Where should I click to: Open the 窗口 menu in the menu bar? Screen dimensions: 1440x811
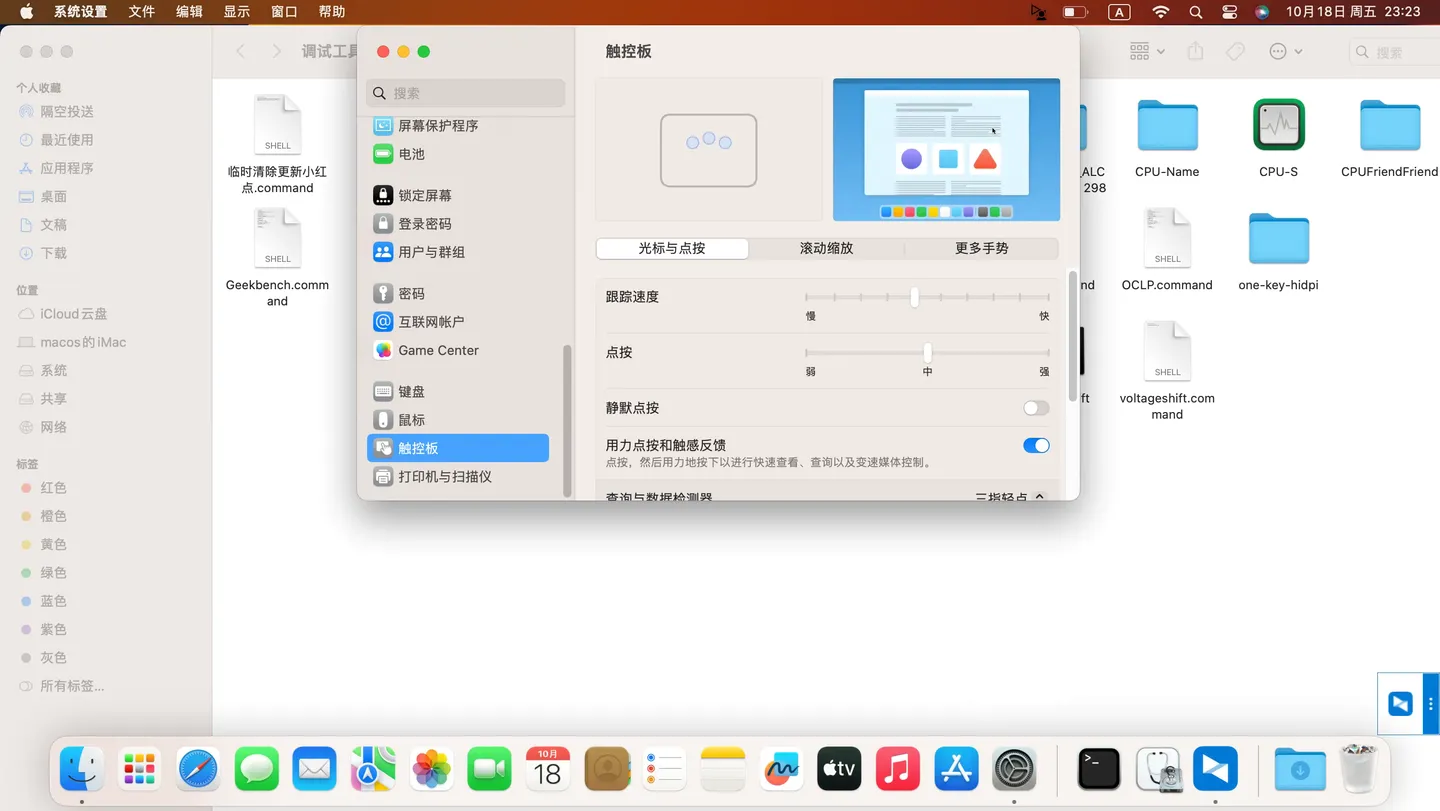tap(283, 11)
